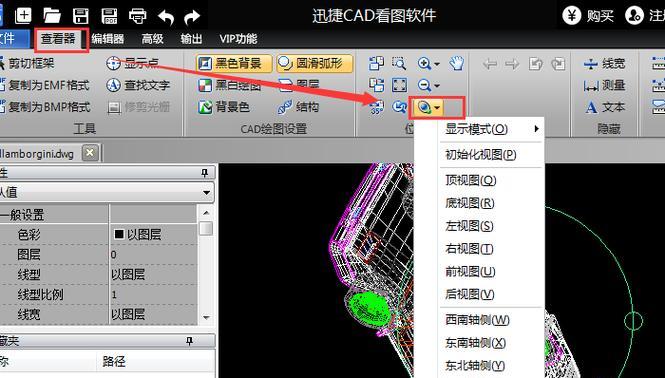Open the 3D view orientation dropdown arrow

pyautogui.click(x=437, y=108)
